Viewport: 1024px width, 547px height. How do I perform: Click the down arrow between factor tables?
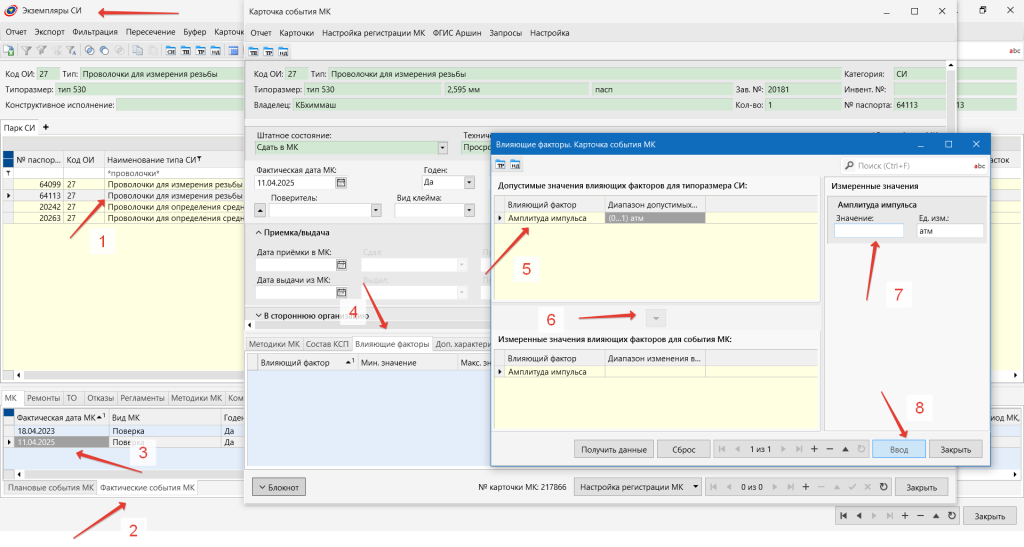[x=656, y=318]
